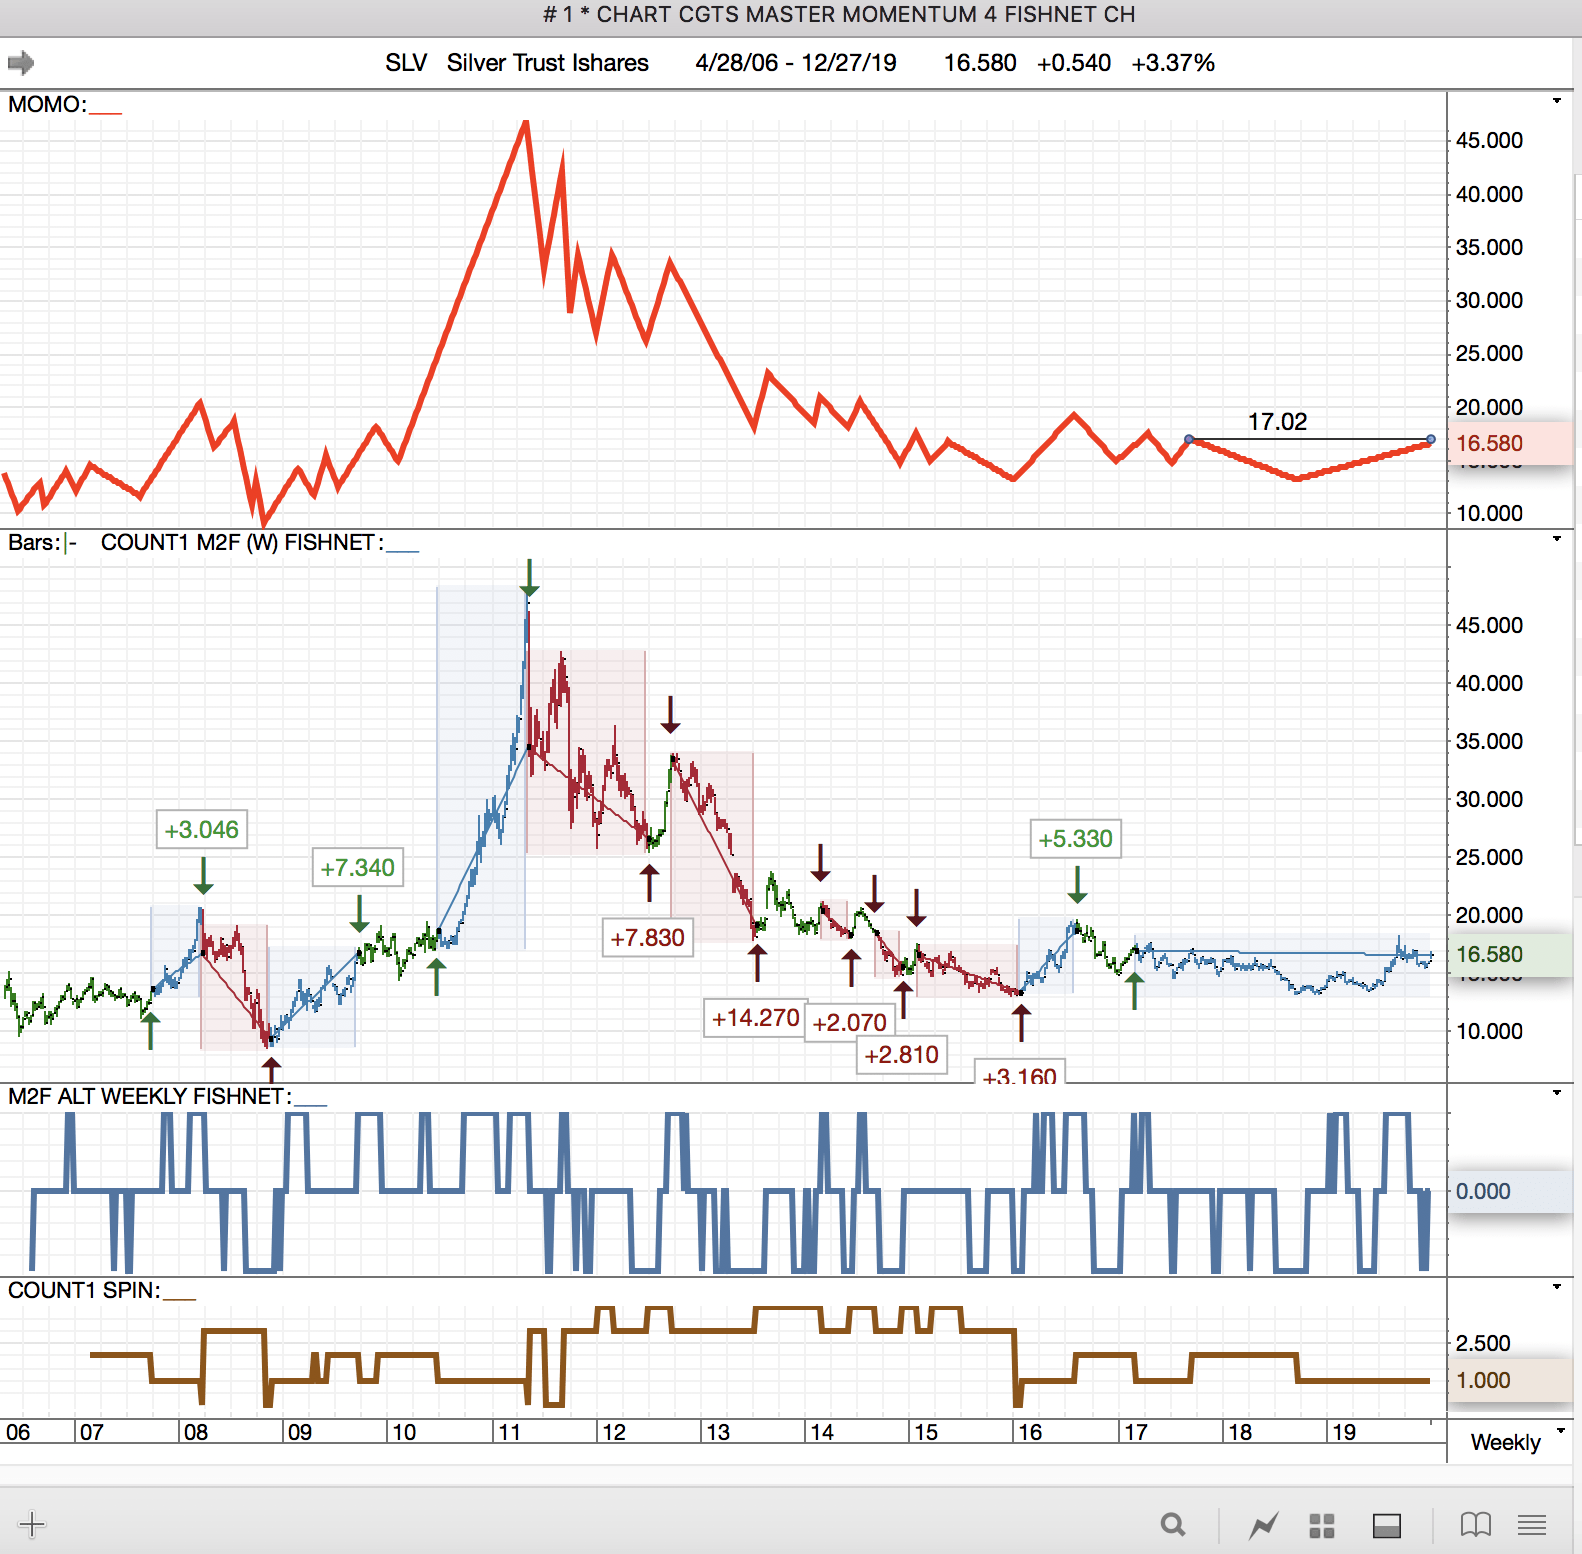Open the COUNT1 M2F FISHNET pane dropdown arrow
Image resolution: width=1582 pixels, height=1554 pixels.
1556,539
